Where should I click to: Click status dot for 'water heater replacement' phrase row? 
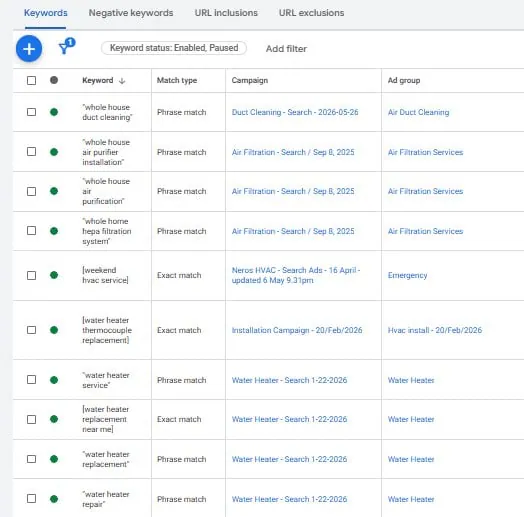click(x=54, y=459)
